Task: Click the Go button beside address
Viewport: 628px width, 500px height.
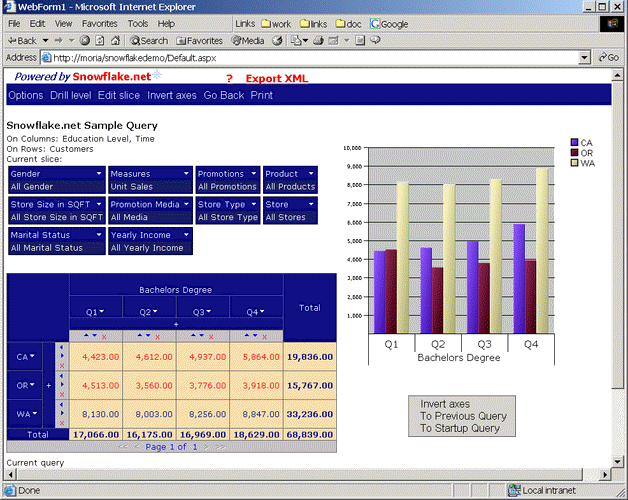Action: click(608, 58)
